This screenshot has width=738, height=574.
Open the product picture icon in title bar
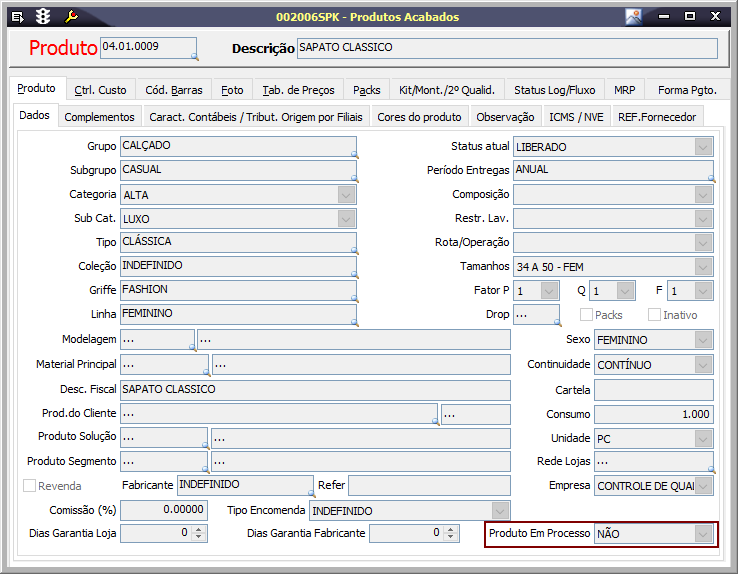click(x=634, y=17)
